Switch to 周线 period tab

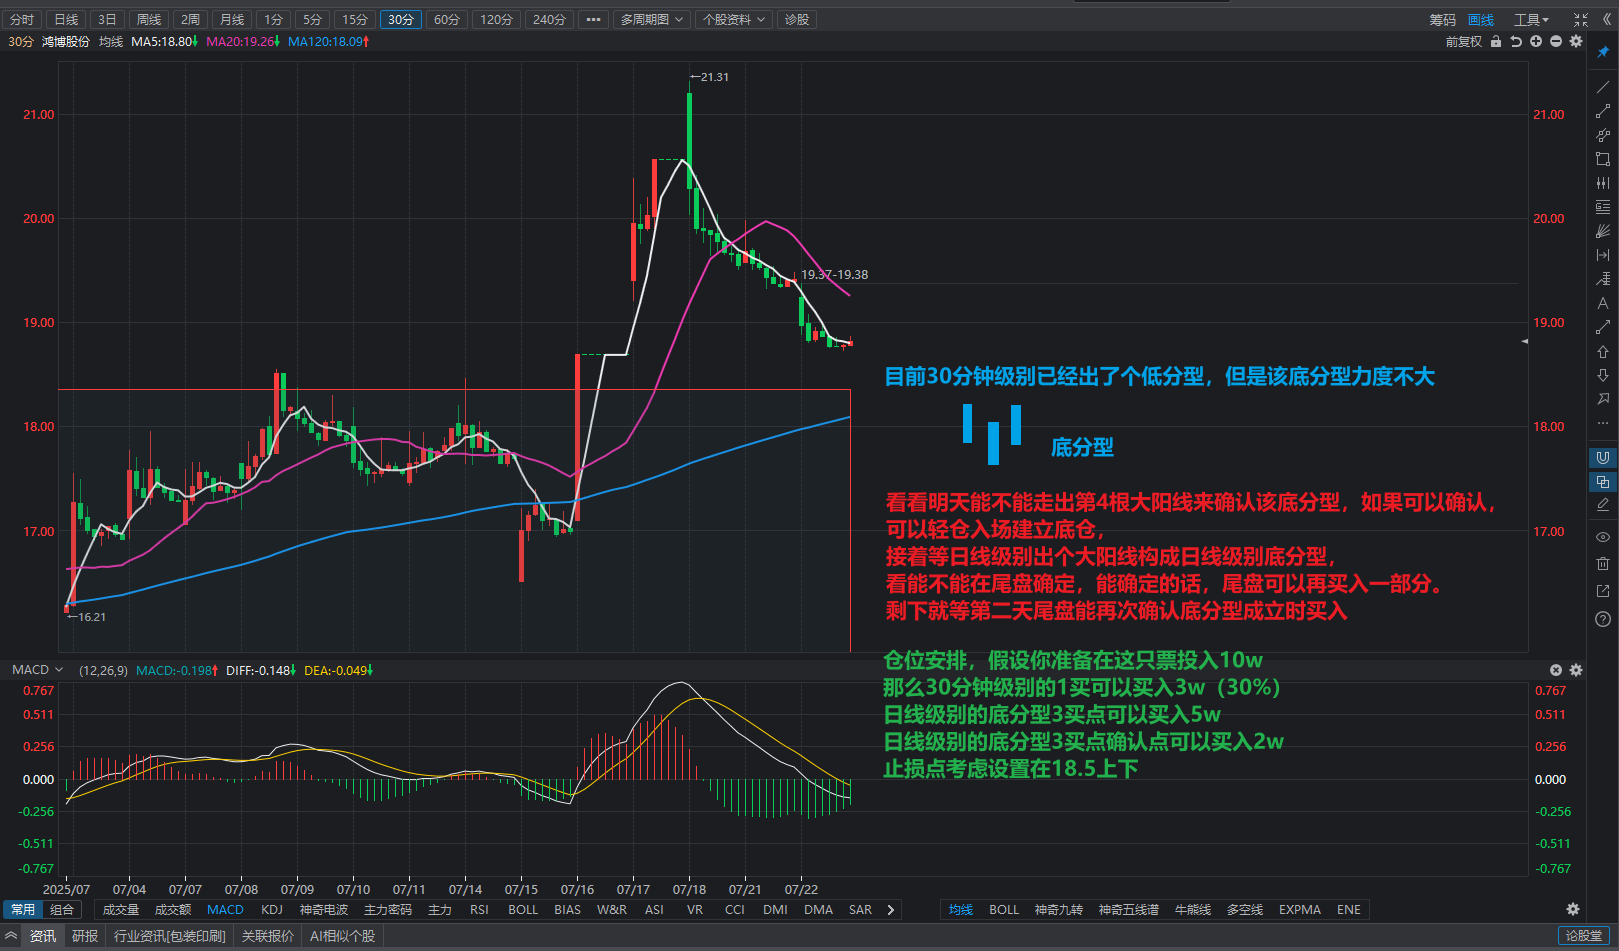pyautogui.click(x=148, y=20)
